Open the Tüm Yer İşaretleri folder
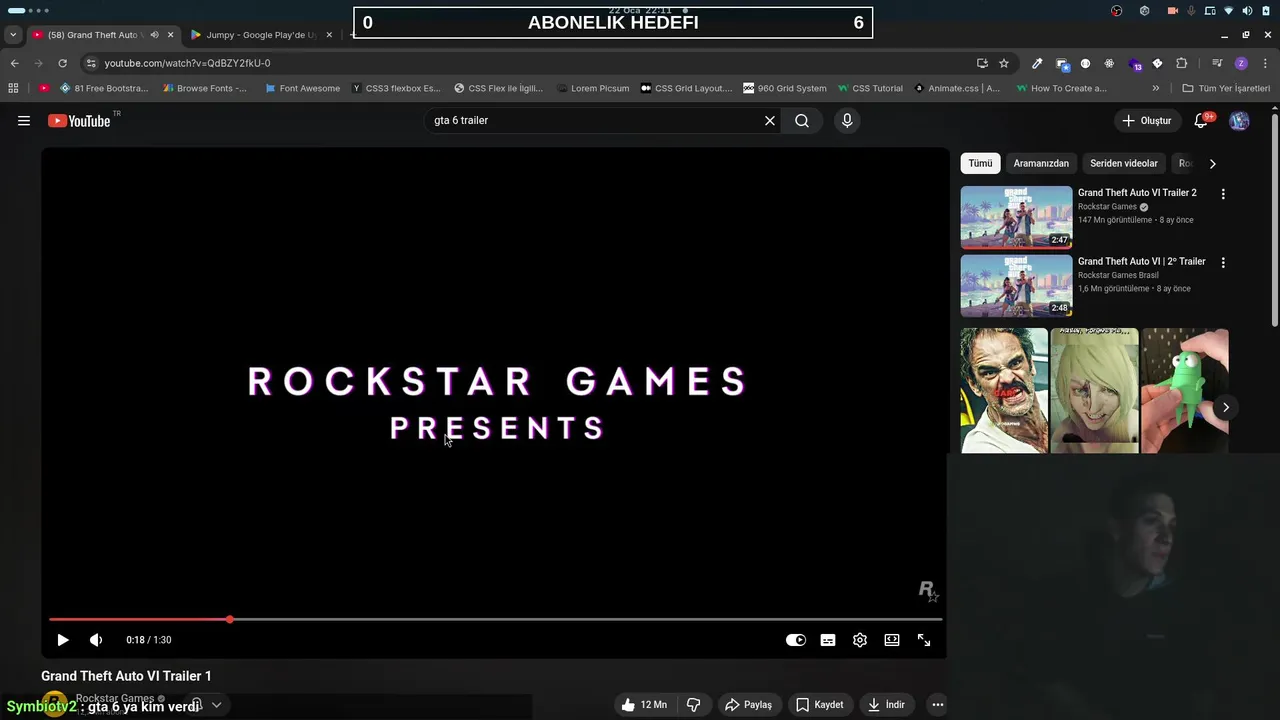 [x=1226, y=88]
